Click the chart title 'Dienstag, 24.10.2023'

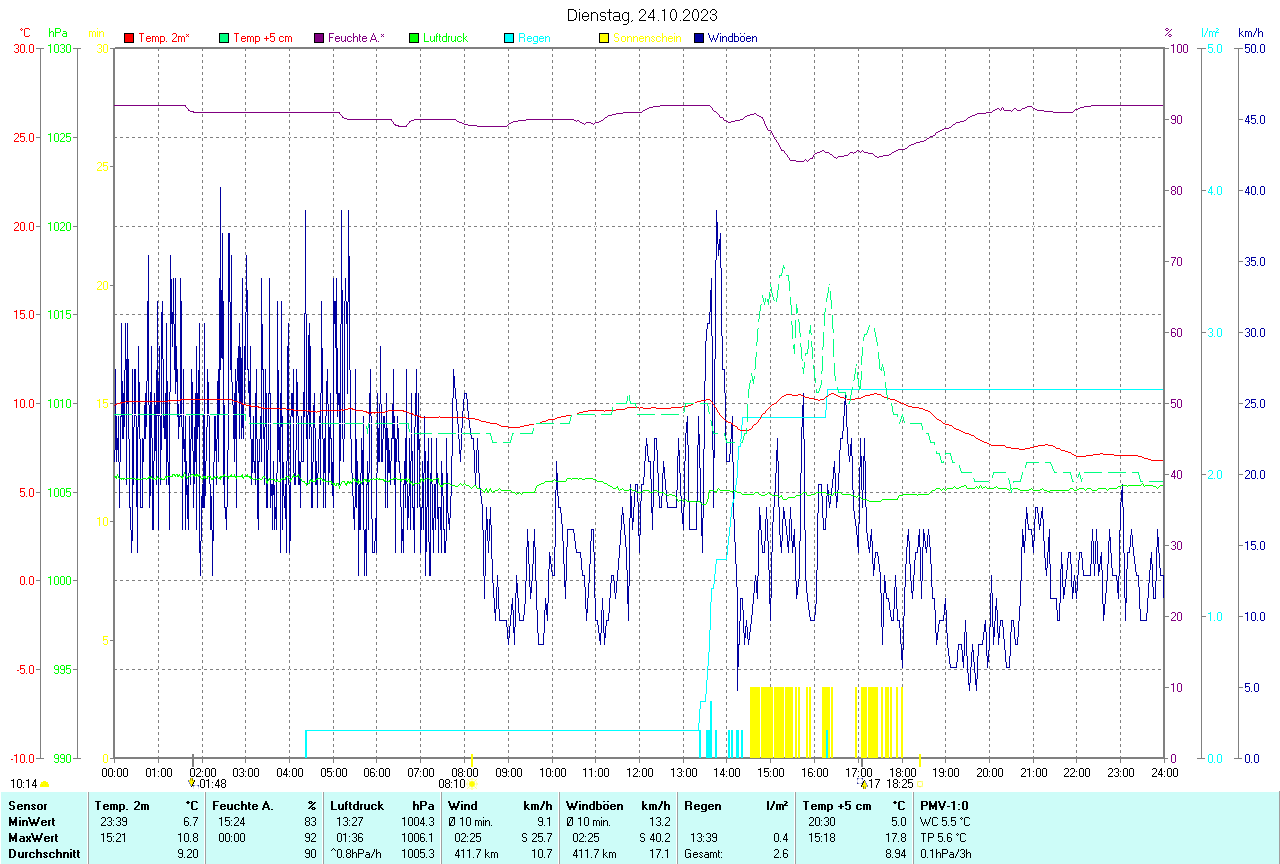pos(642,15)
